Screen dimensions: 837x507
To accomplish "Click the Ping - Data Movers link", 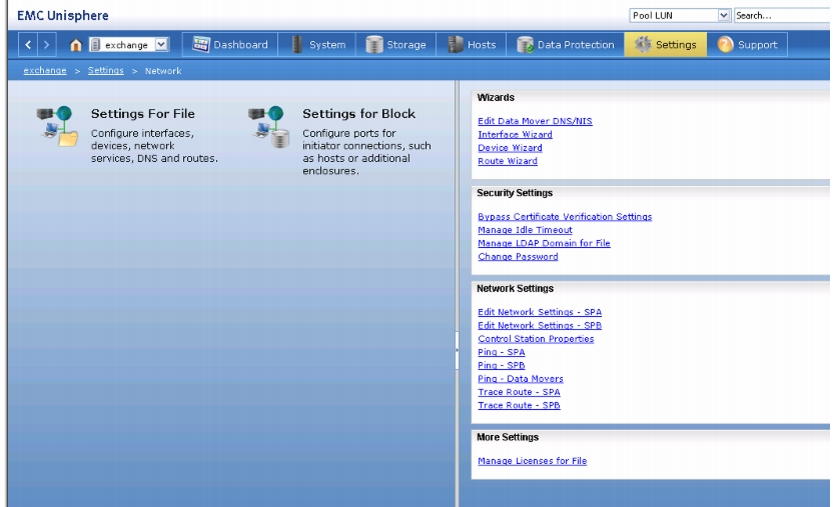I will (520, 379).
